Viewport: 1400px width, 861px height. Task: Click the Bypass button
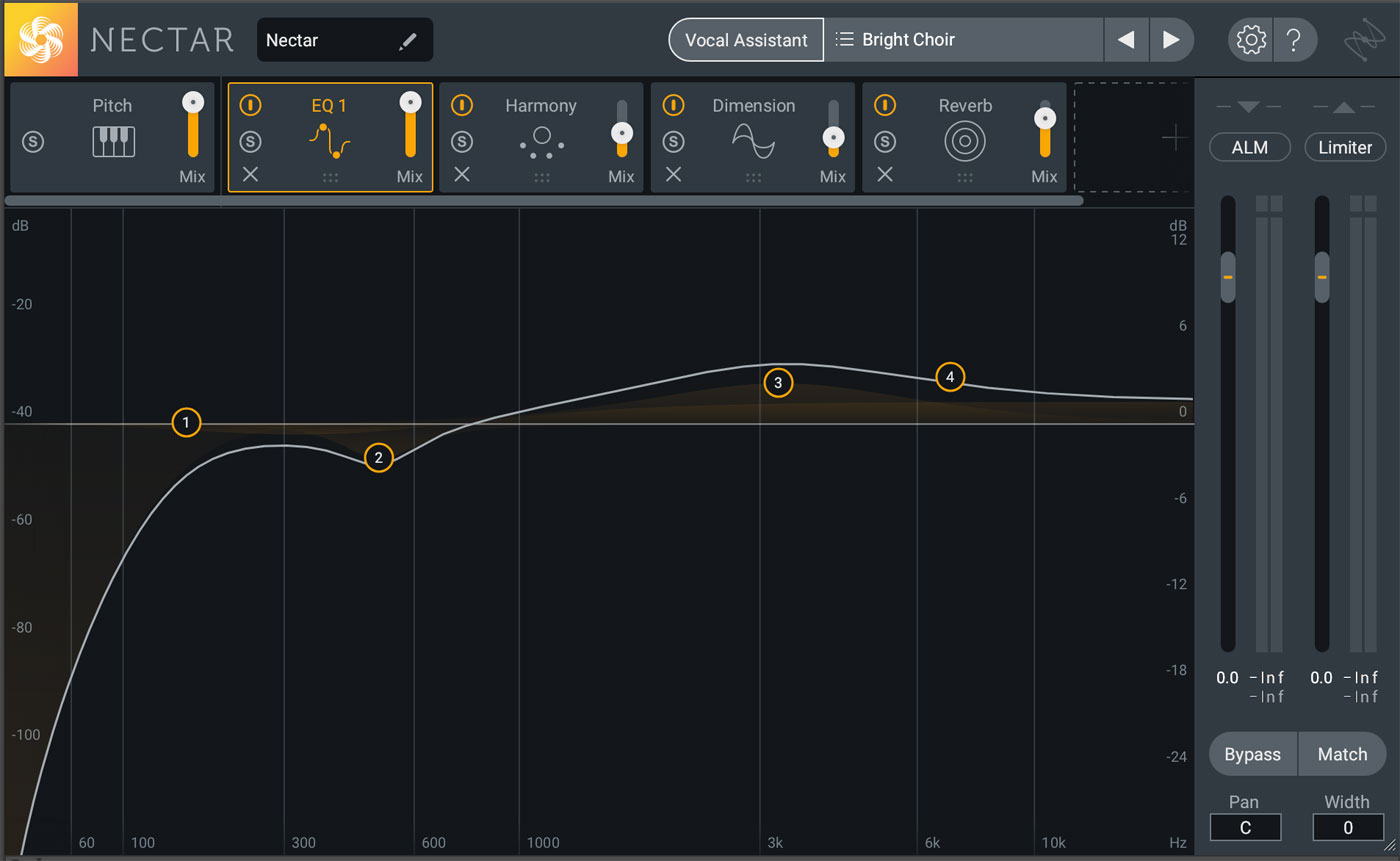1253,754
